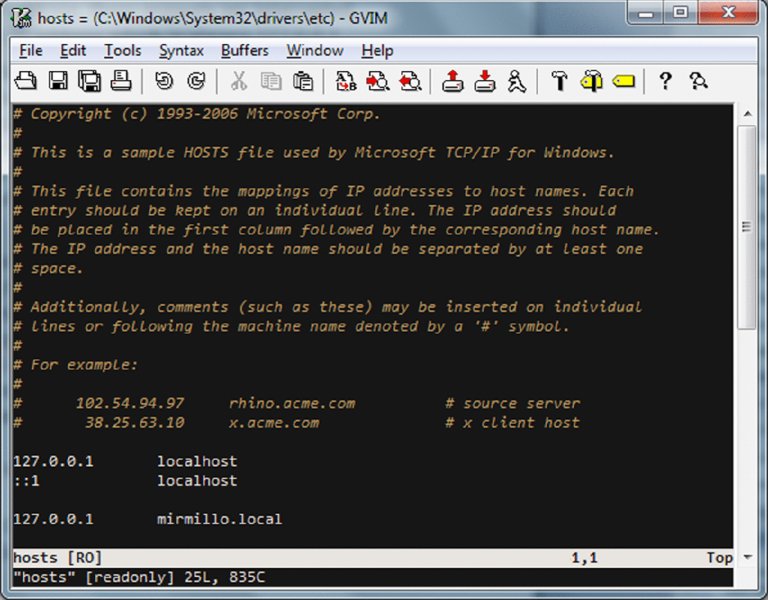Image resolution: width=768 pixels, height=600 pixels.
Task: Run a Vim script with runner icon
Action: [517, 81]
